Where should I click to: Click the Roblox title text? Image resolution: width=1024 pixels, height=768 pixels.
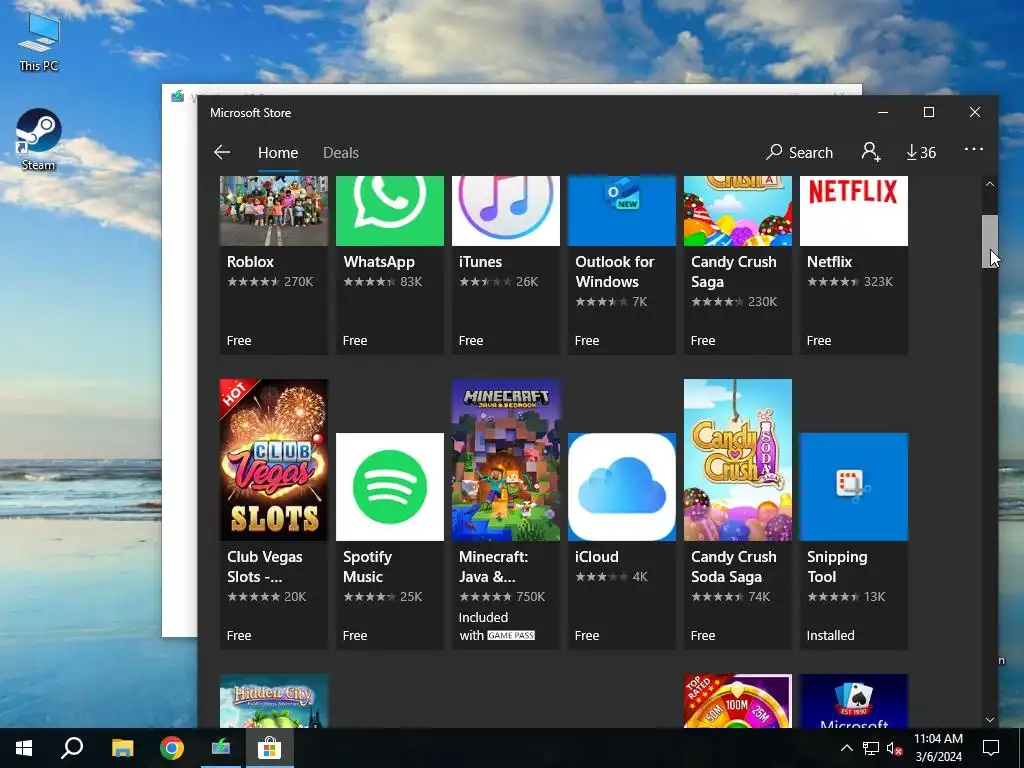coord(250,262)
